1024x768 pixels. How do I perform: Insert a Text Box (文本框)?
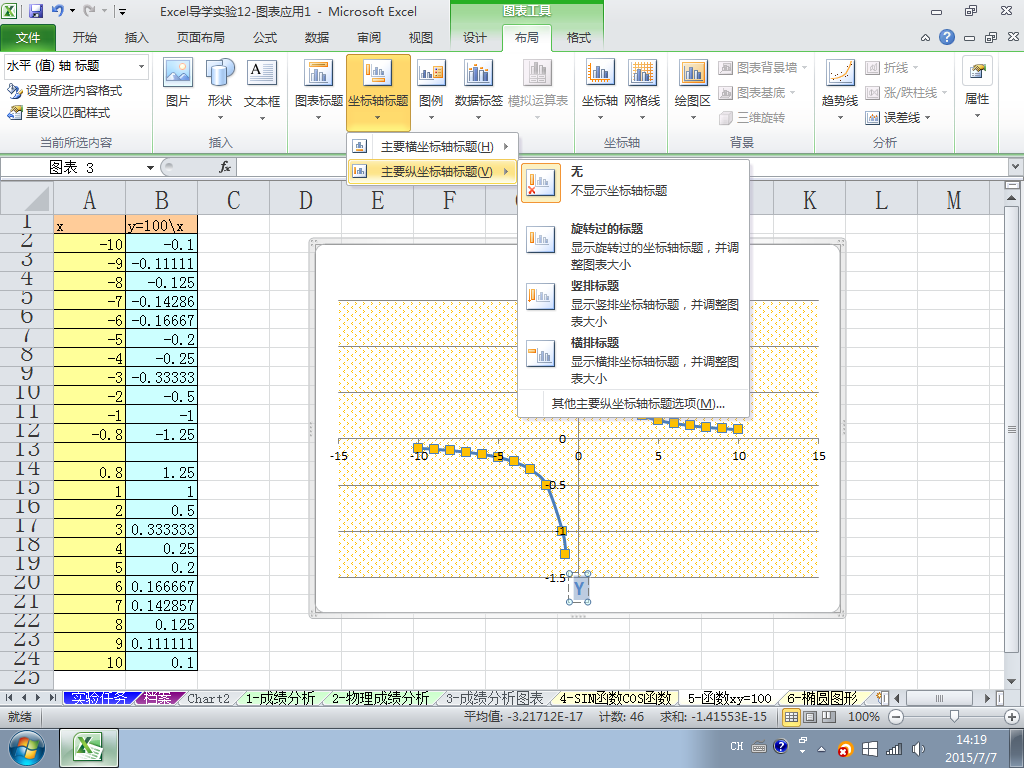[x=262, y=89]
